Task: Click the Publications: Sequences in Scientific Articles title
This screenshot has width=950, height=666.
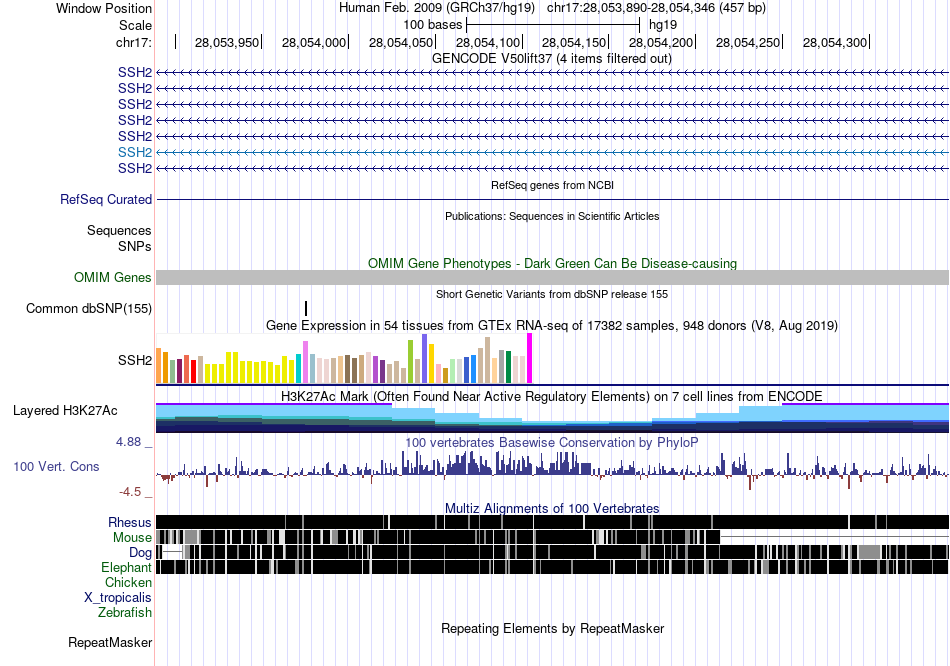Action: [x=552, y=216]
